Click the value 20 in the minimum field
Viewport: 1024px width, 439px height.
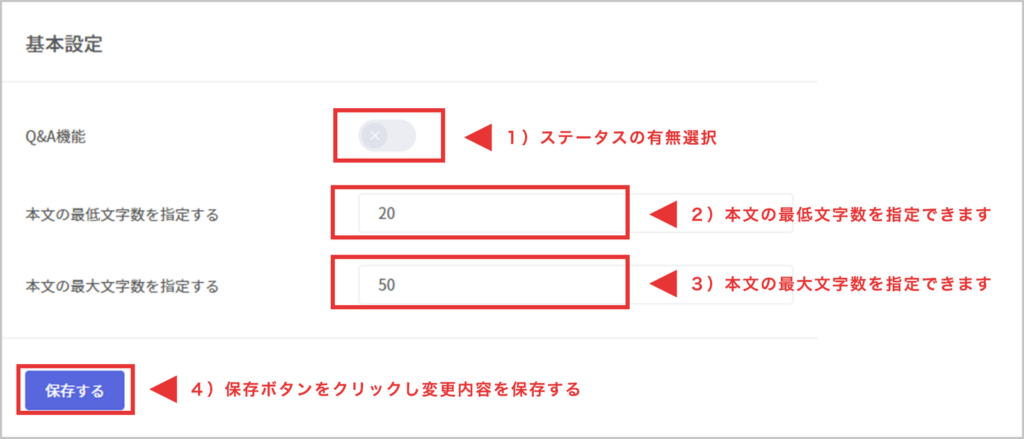tap(388, 213)
